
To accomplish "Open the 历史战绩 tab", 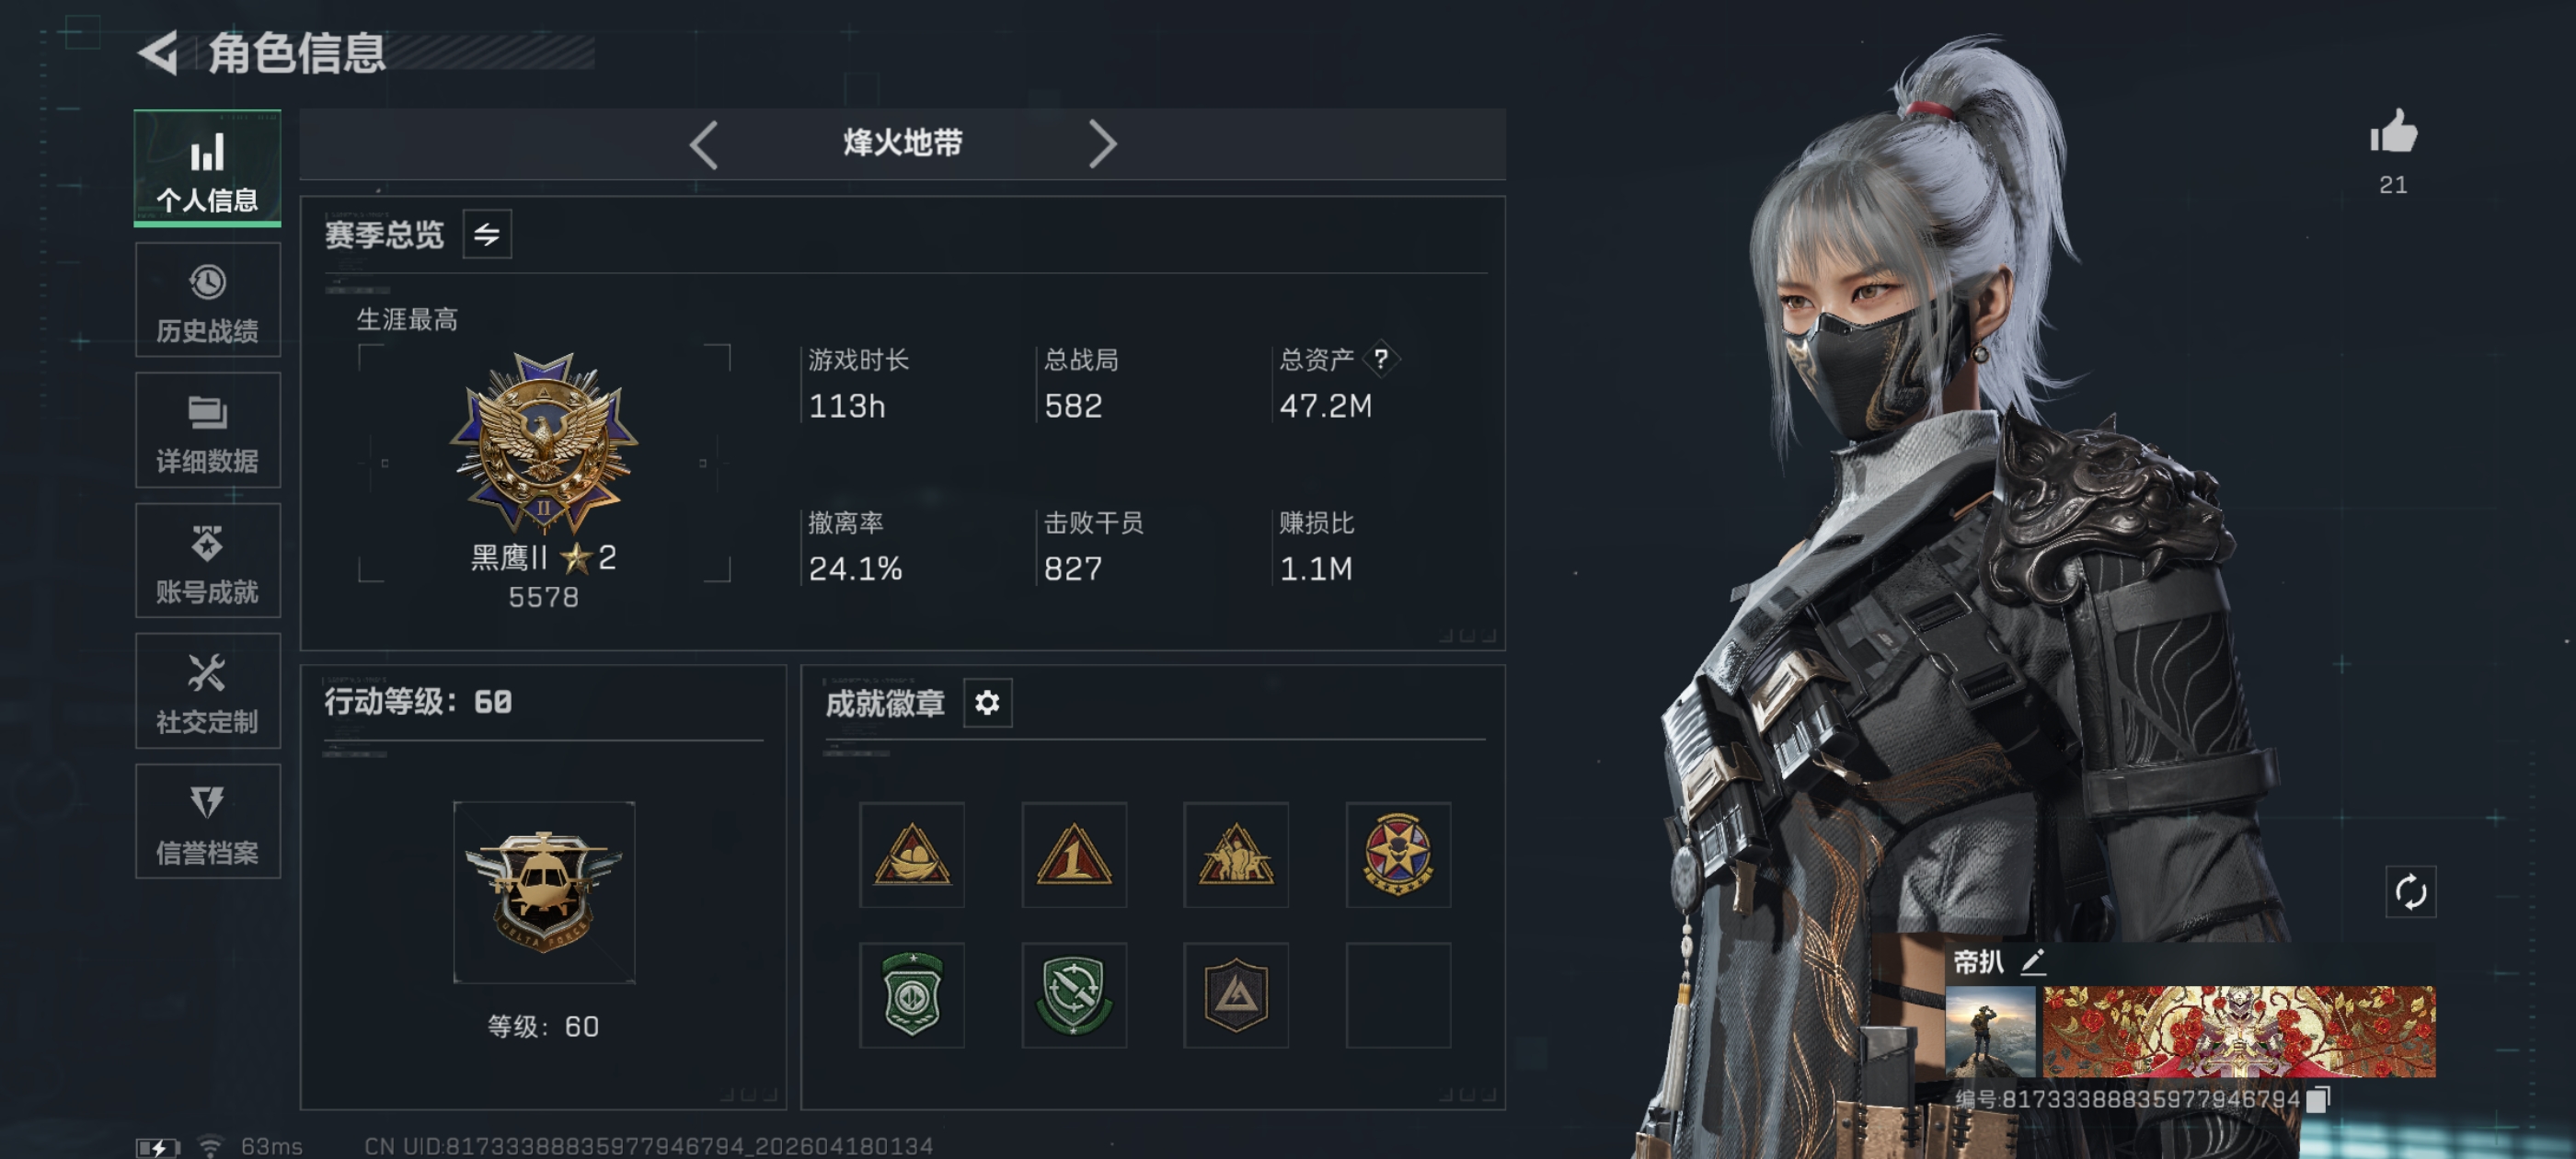I will click(208, 300).
